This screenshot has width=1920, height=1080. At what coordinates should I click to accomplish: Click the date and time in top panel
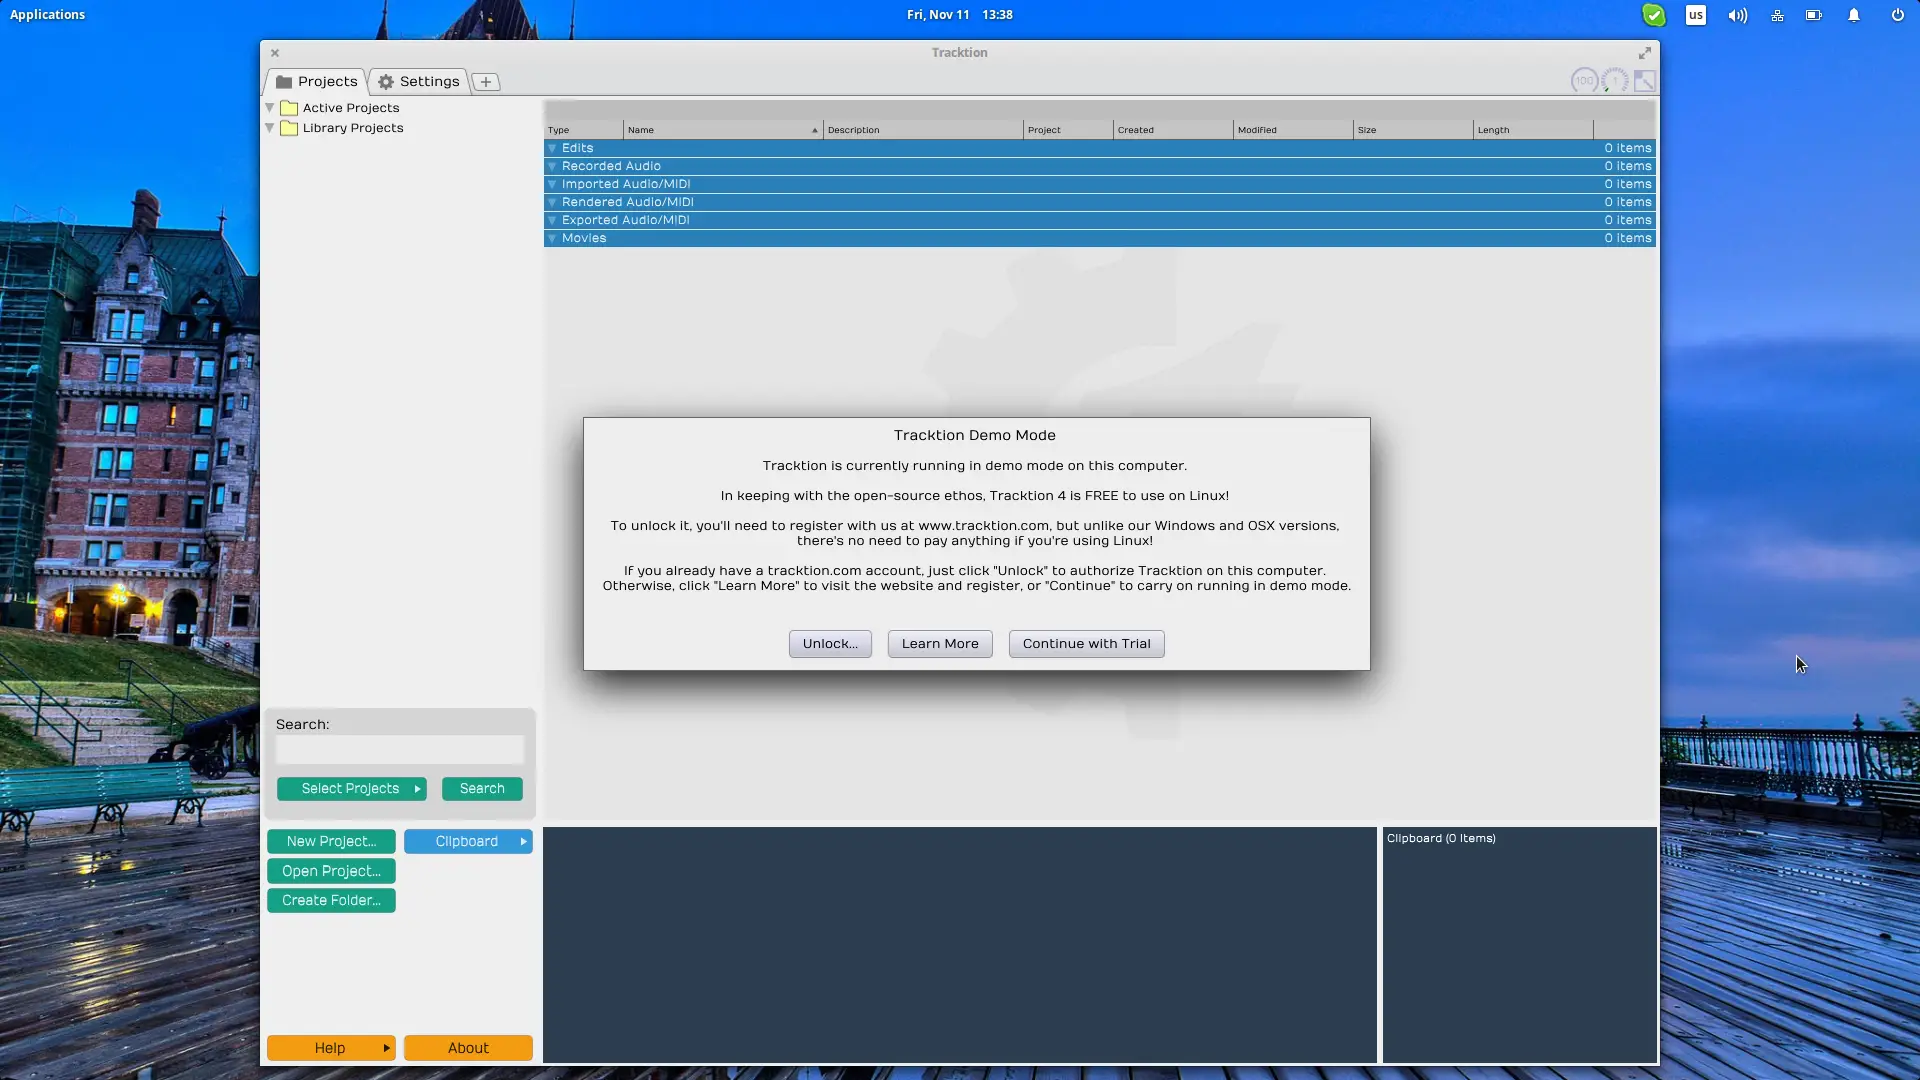click(960, 15)
